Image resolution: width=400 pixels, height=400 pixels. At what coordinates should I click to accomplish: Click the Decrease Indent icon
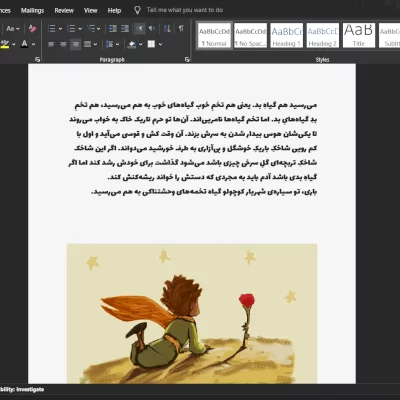pos(113,29)
